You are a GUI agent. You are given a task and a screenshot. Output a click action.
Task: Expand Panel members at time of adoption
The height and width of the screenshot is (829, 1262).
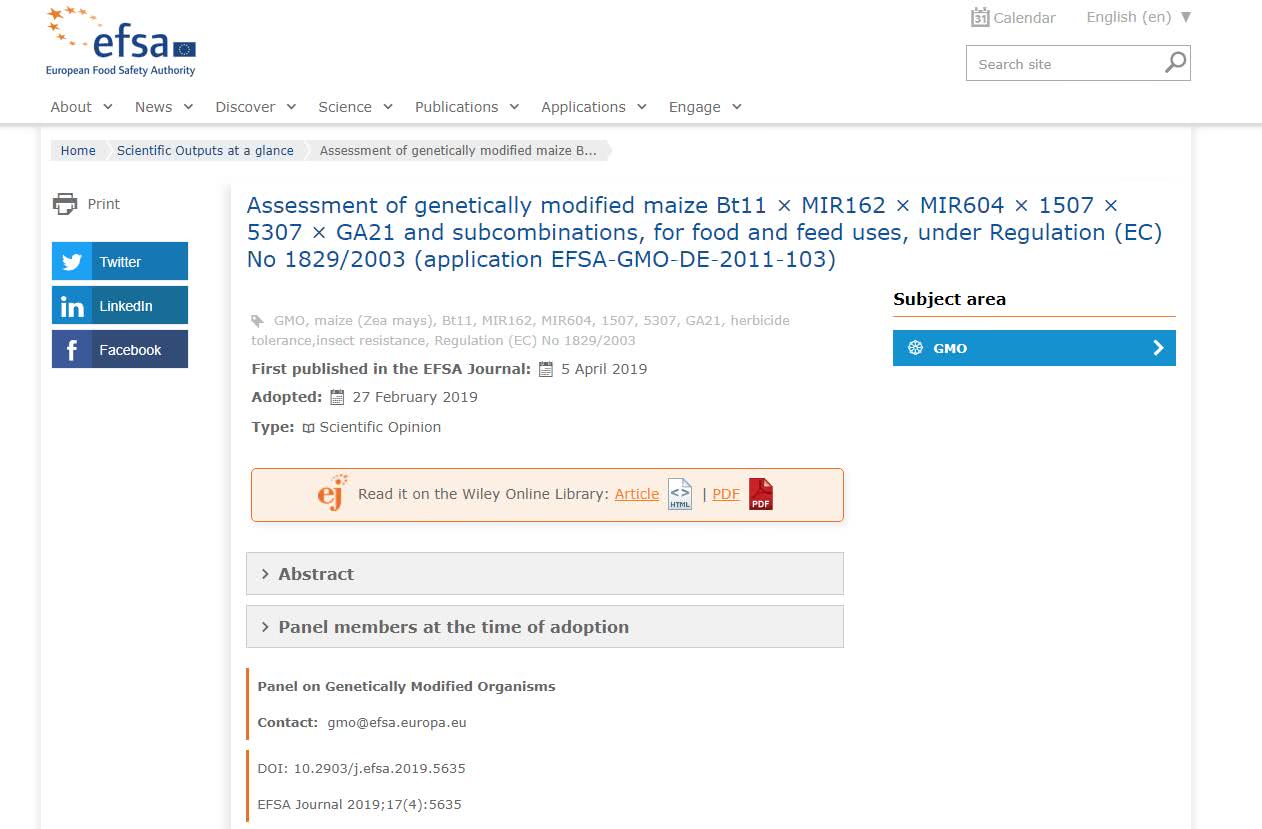[544, 627]
